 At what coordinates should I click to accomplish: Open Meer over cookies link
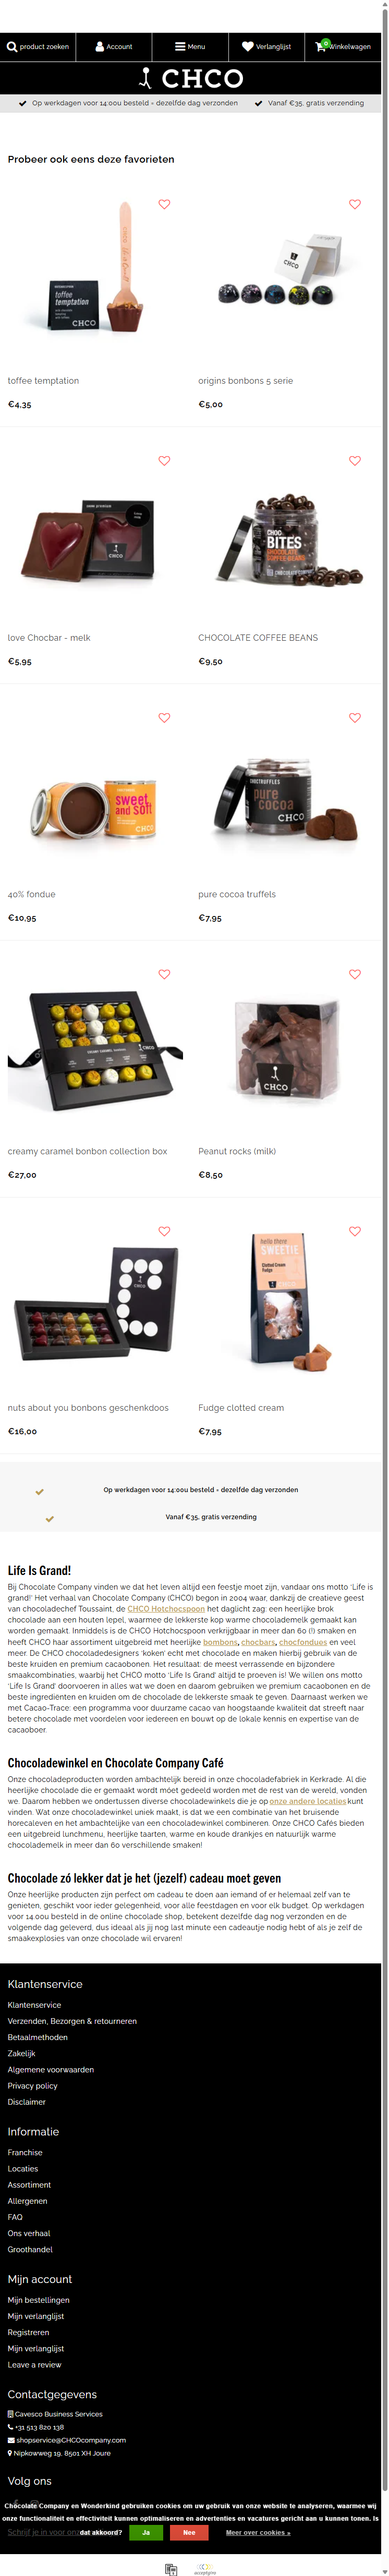258,2532
